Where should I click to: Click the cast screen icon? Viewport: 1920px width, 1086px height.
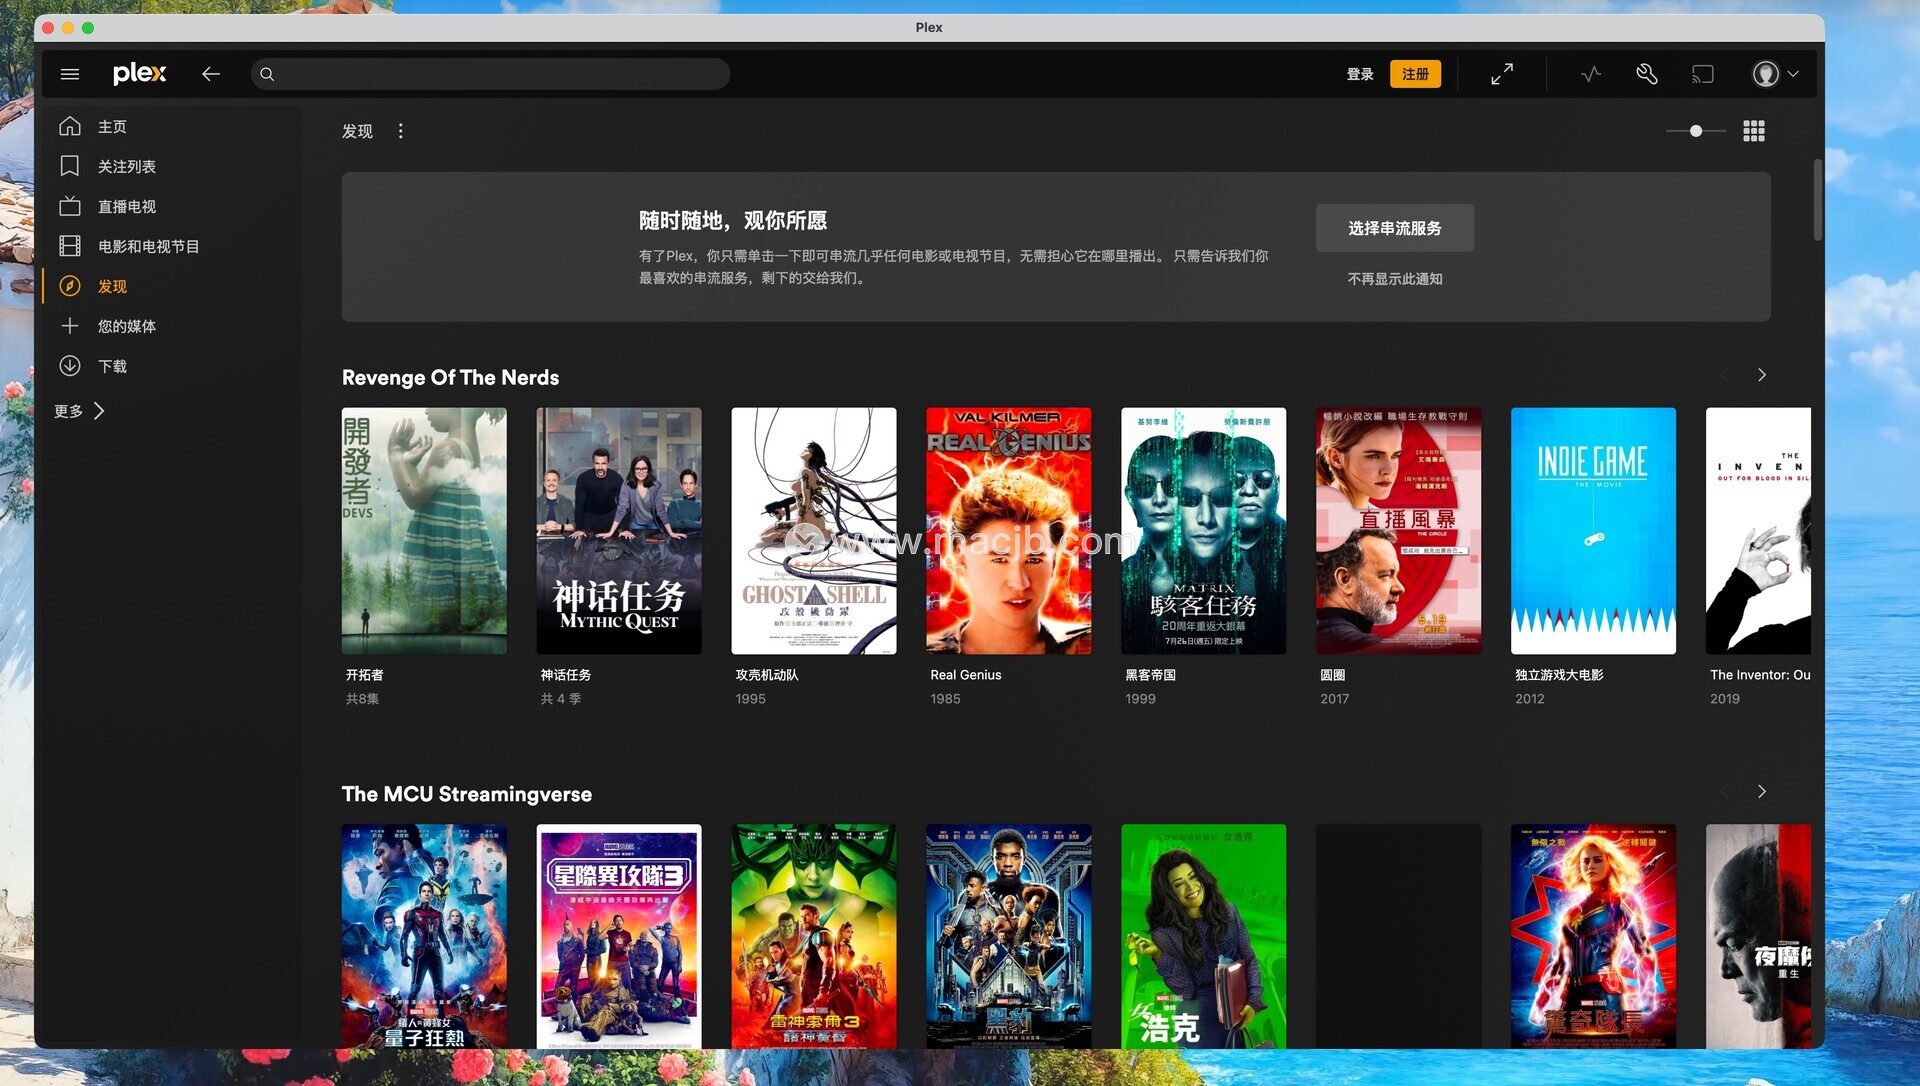pyautogui.click(x=1702, y=74)
